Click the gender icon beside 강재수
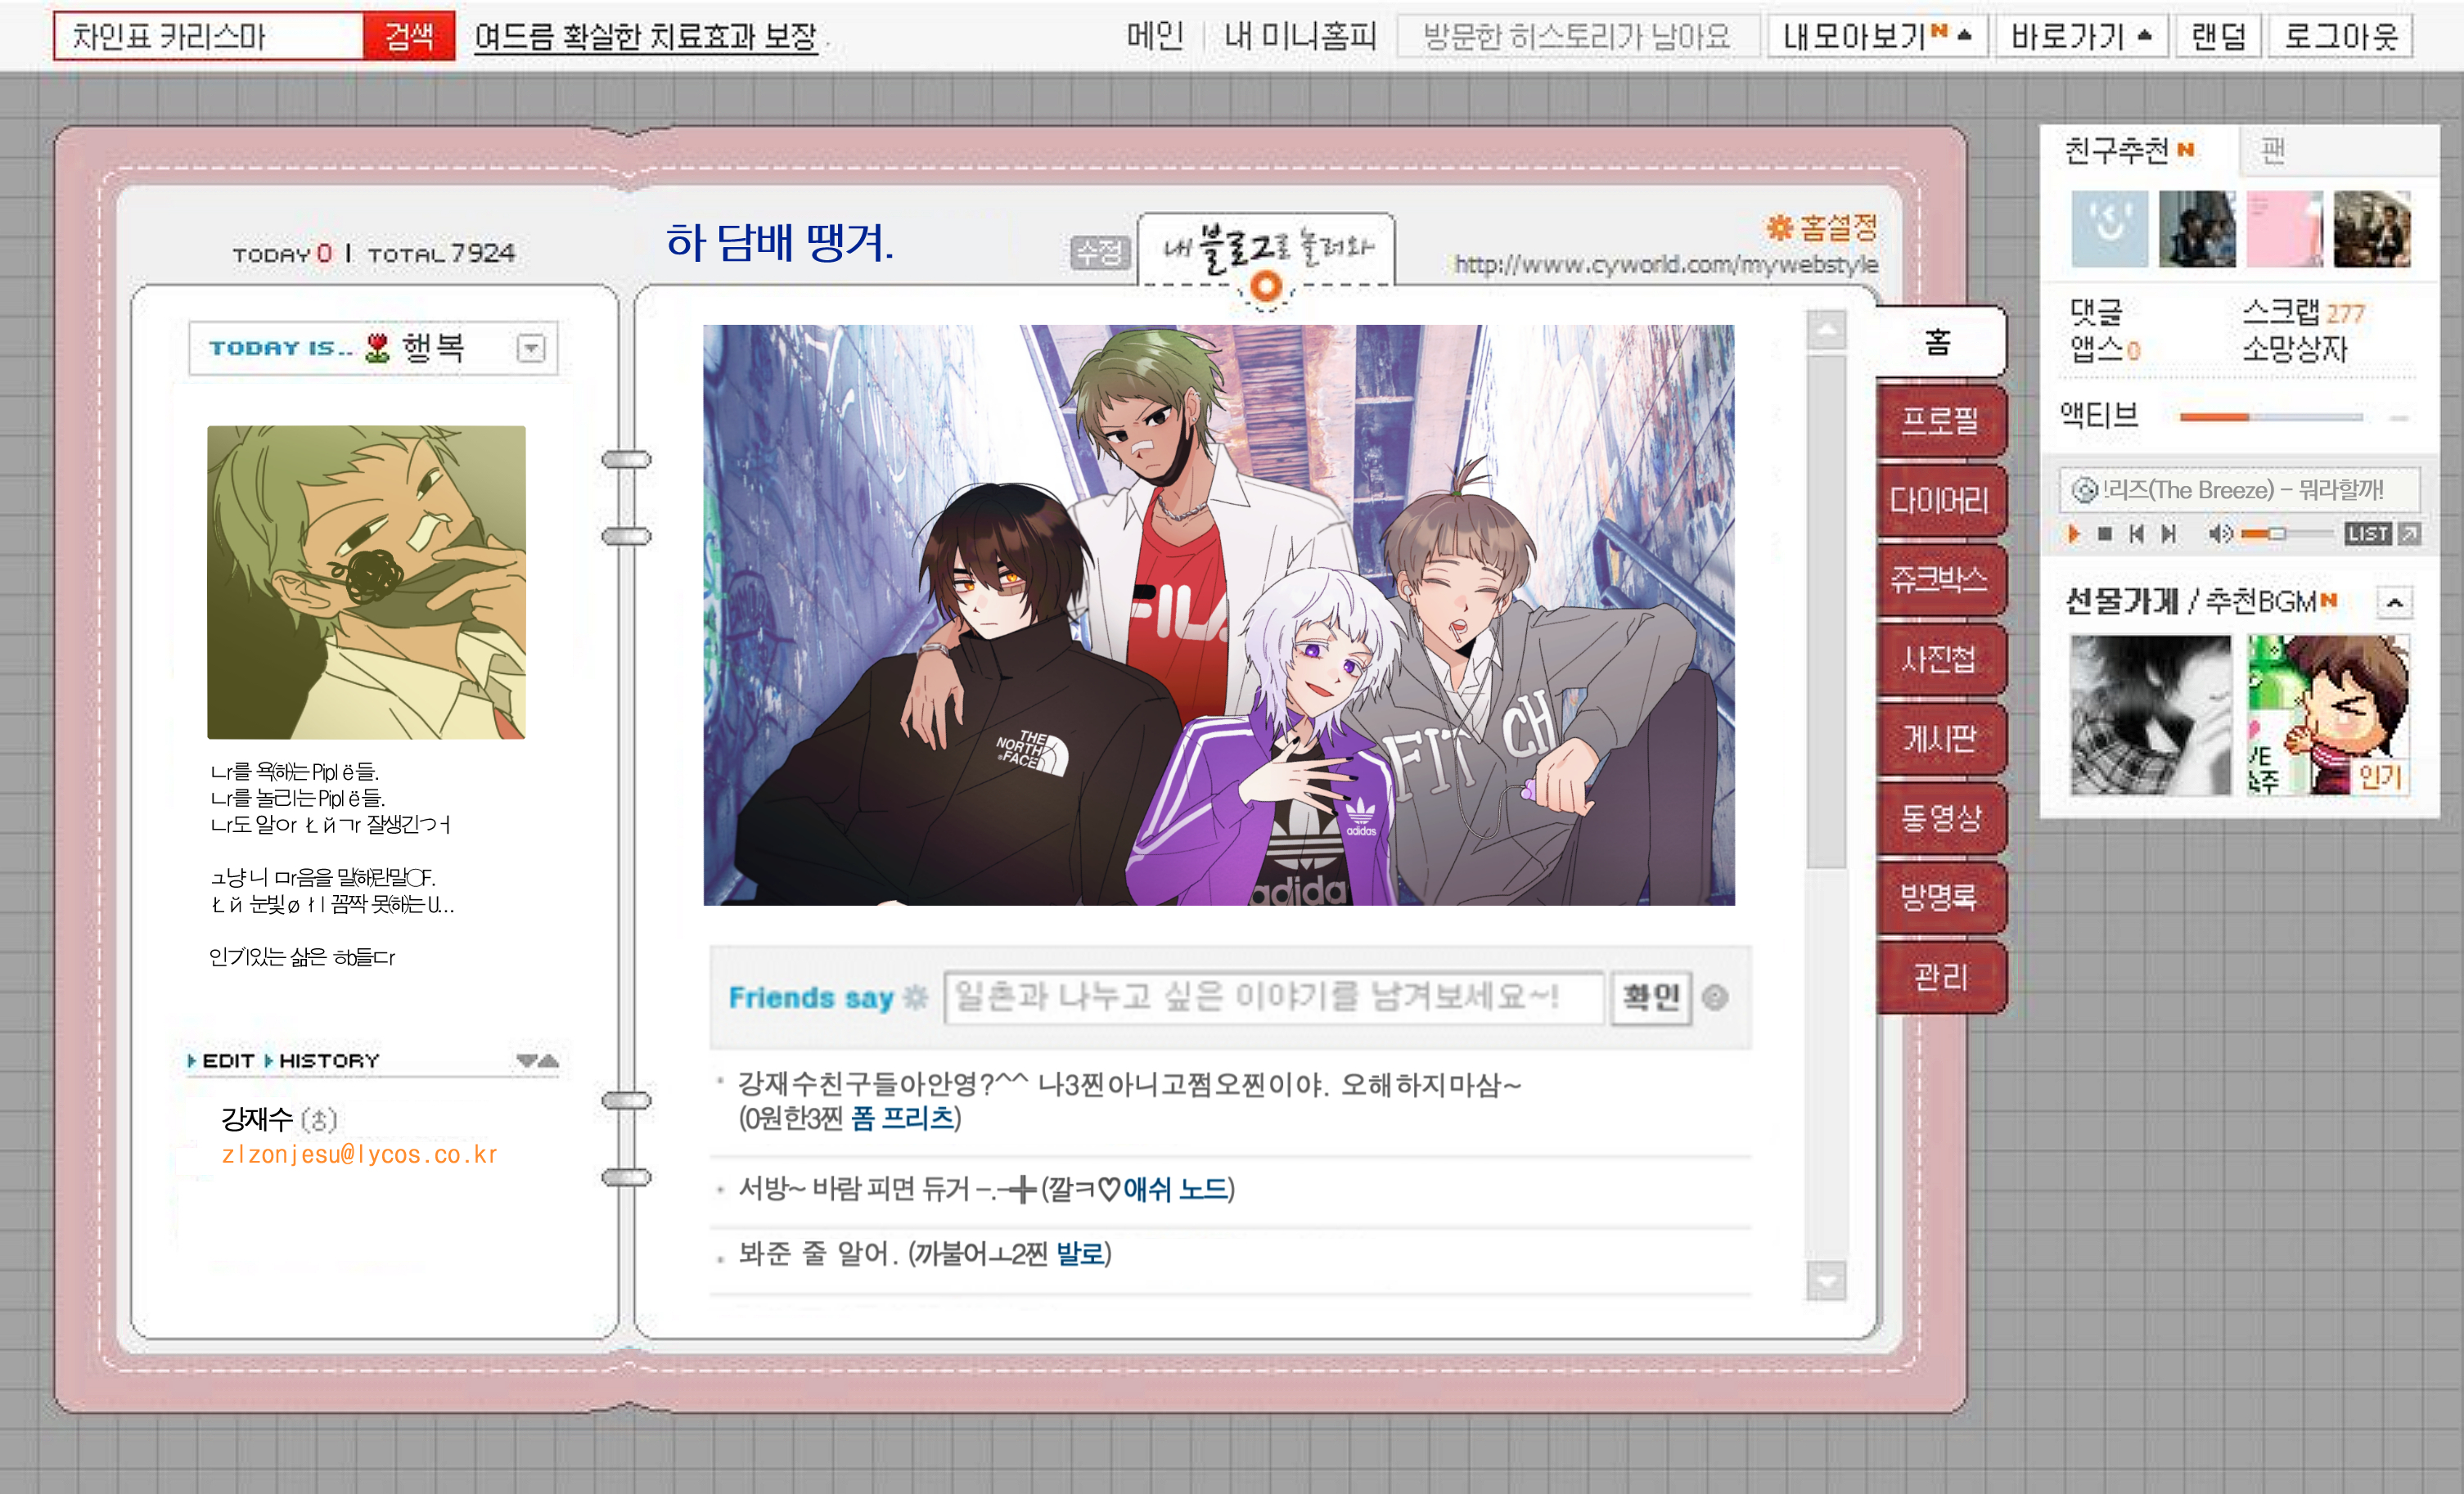 click(x=319, y=1119)
